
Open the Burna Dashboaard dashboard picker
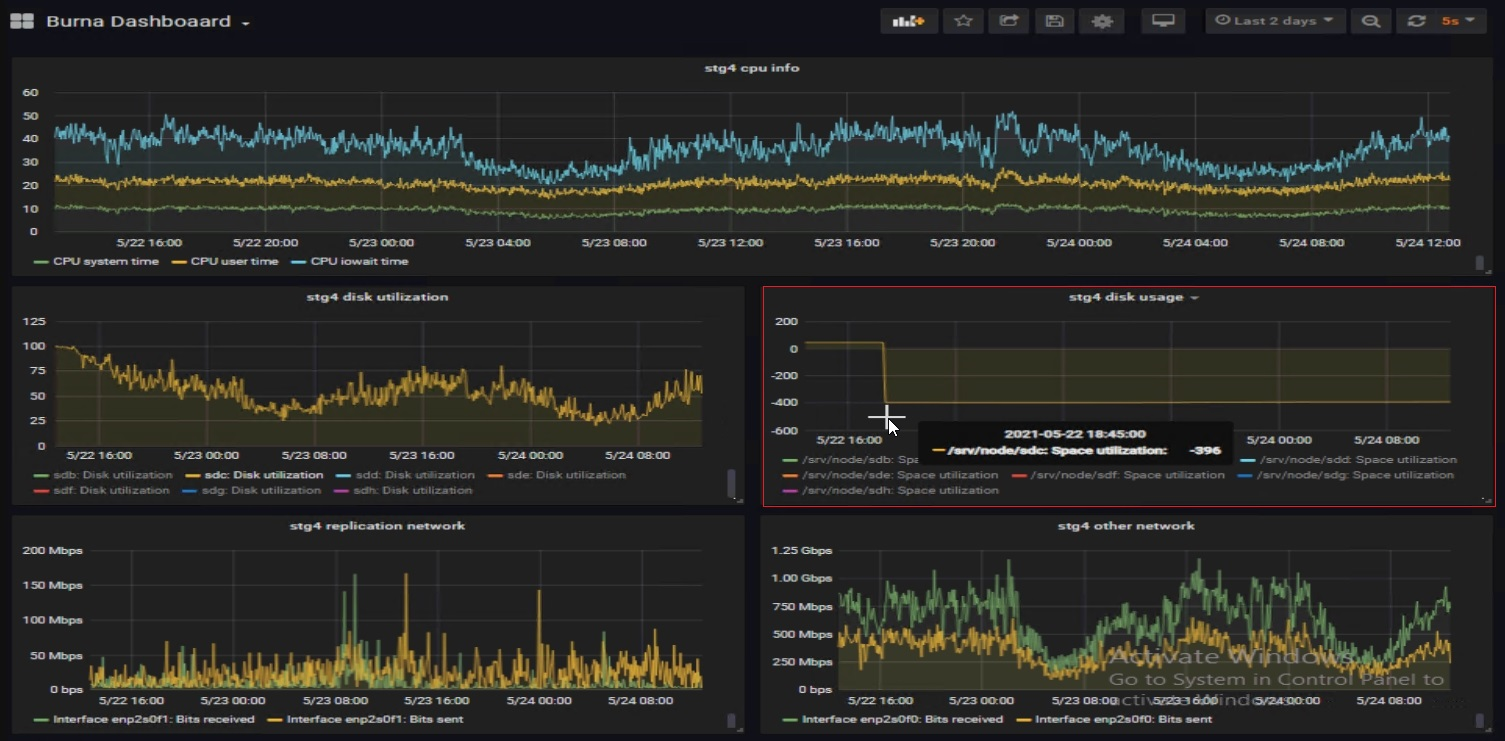(147, 21)
